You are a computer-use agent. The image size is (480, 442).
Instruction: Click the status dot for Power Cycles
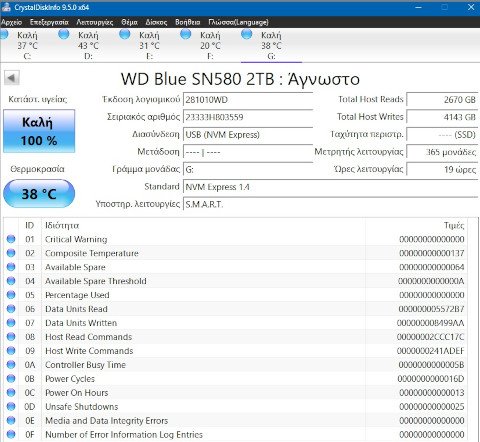pyautogui.click(x=11, y=379)
